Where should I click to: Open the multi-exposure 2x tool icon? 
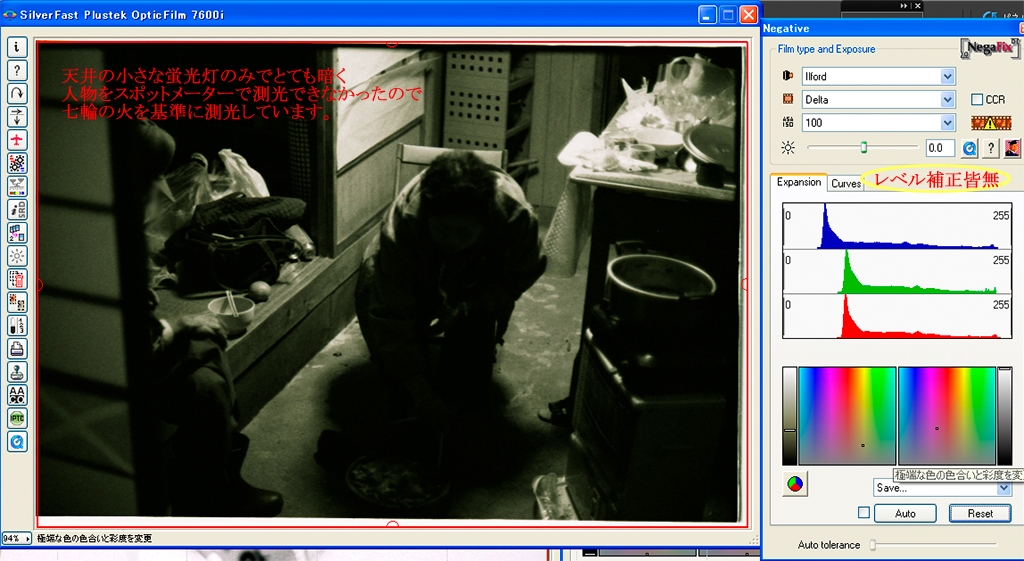click(x=17, y=232)
